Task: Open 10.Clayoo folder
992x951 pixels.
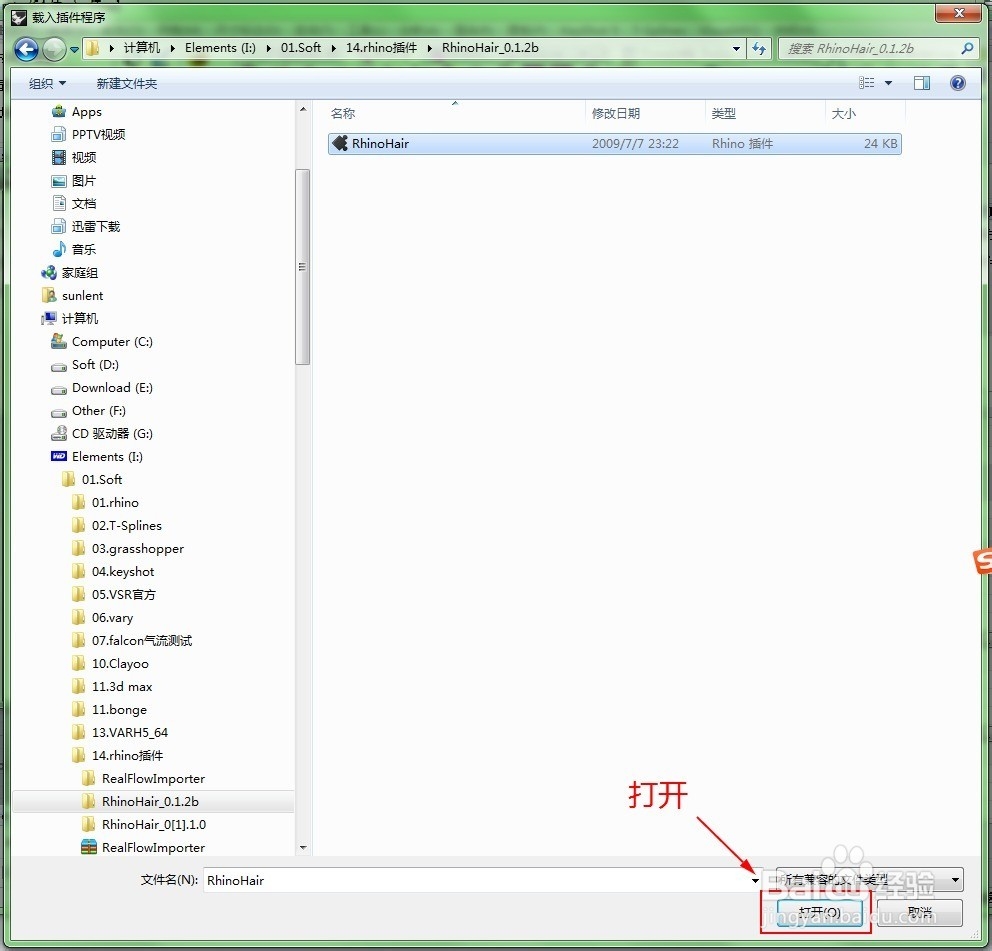Action: [x=120, y=663]
